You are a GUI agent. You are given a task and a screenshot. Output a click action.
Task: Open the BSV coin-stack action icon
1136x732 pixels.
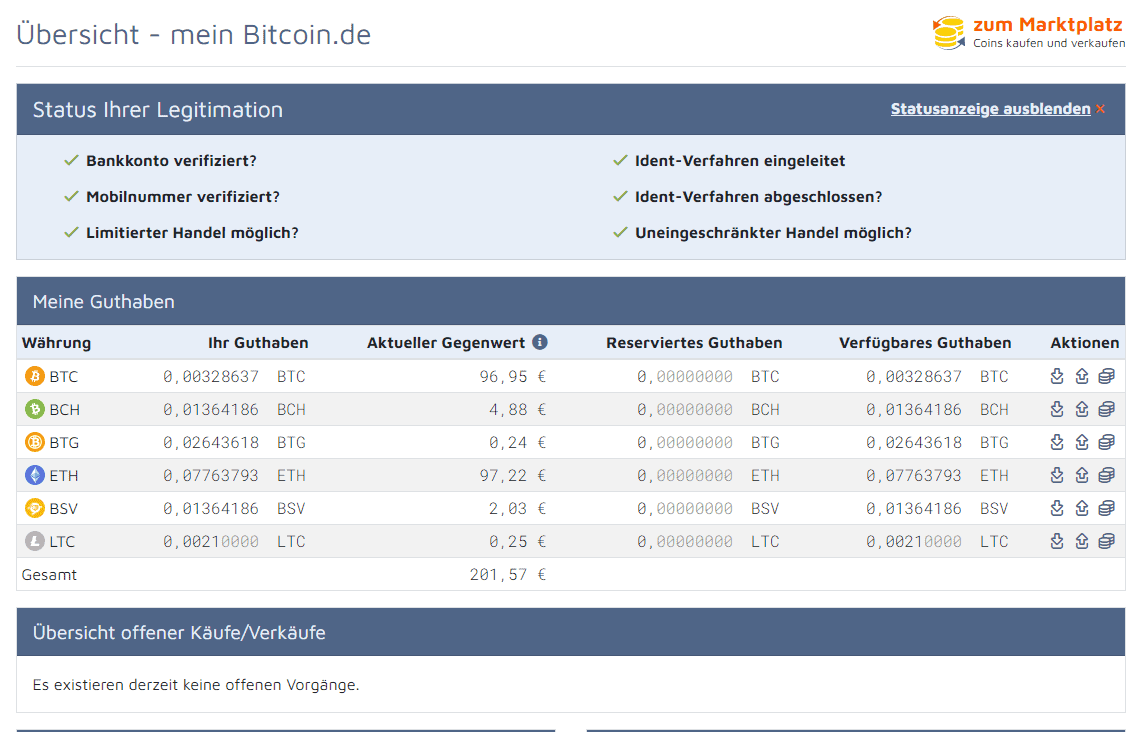click(x=1106, y=509)
